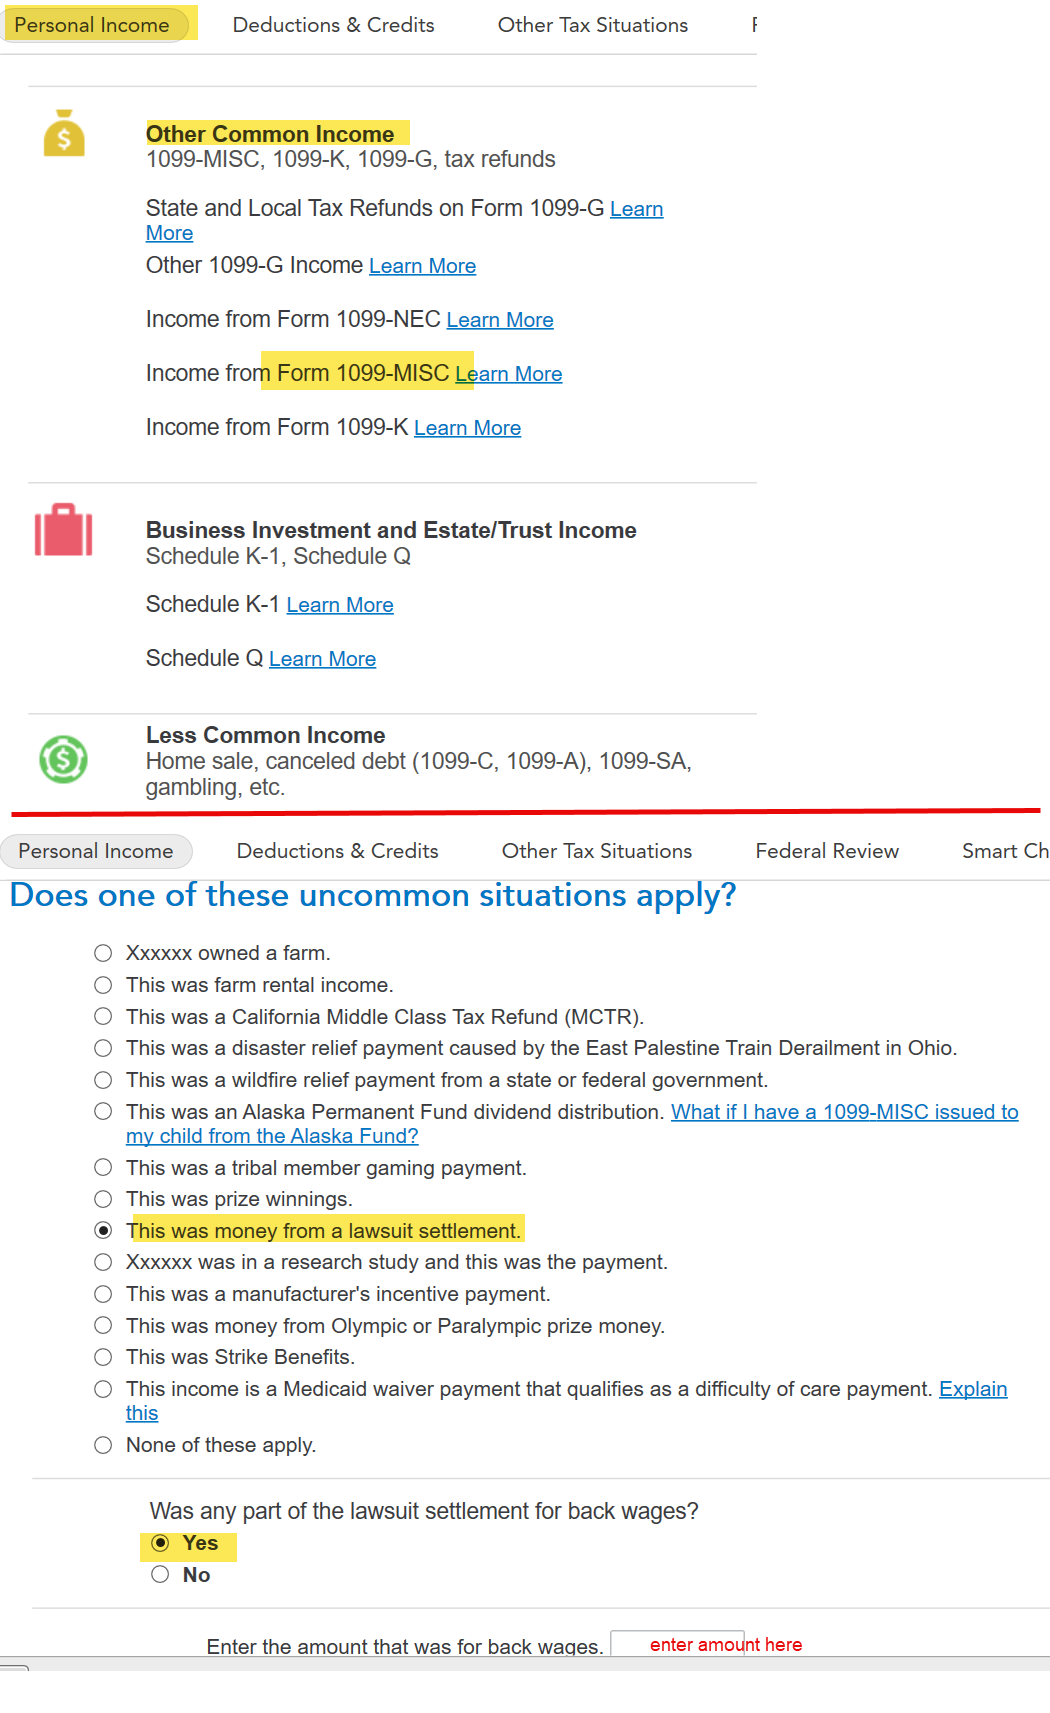The height and width of the screenshot is (1713, 1050).
Task: Click the 'Schedule K-1, Schedule Q' subtitle
Action: click(278, 556)
